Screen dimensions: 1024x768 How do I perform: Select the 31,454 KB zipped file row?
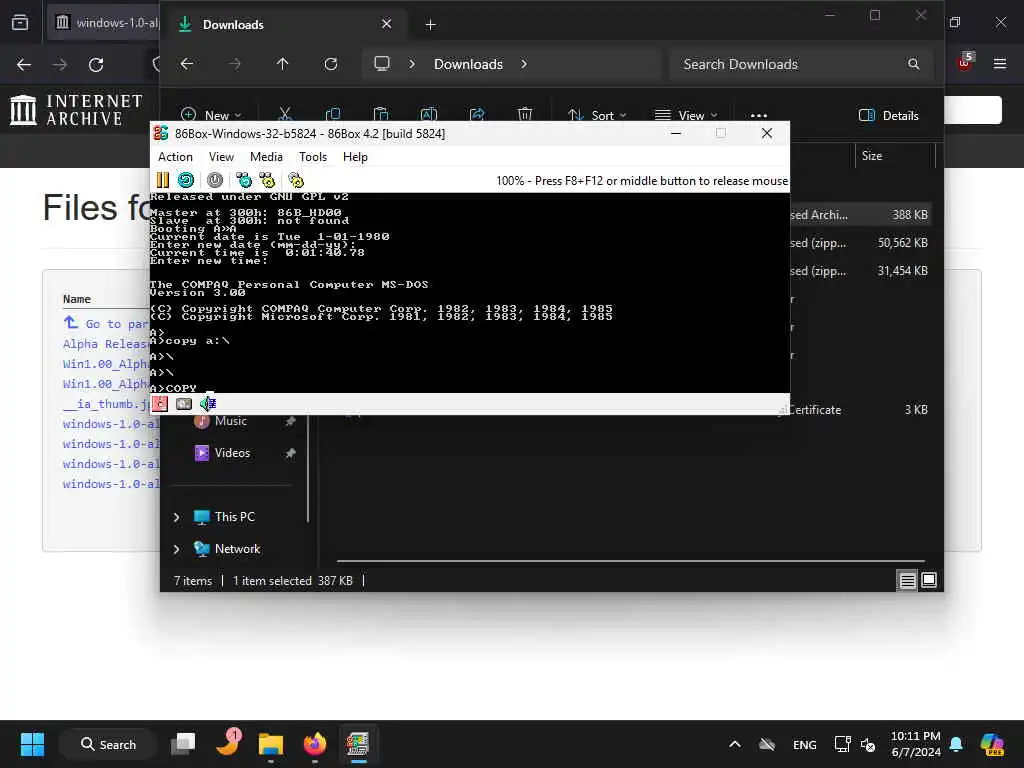coord(859,271)
